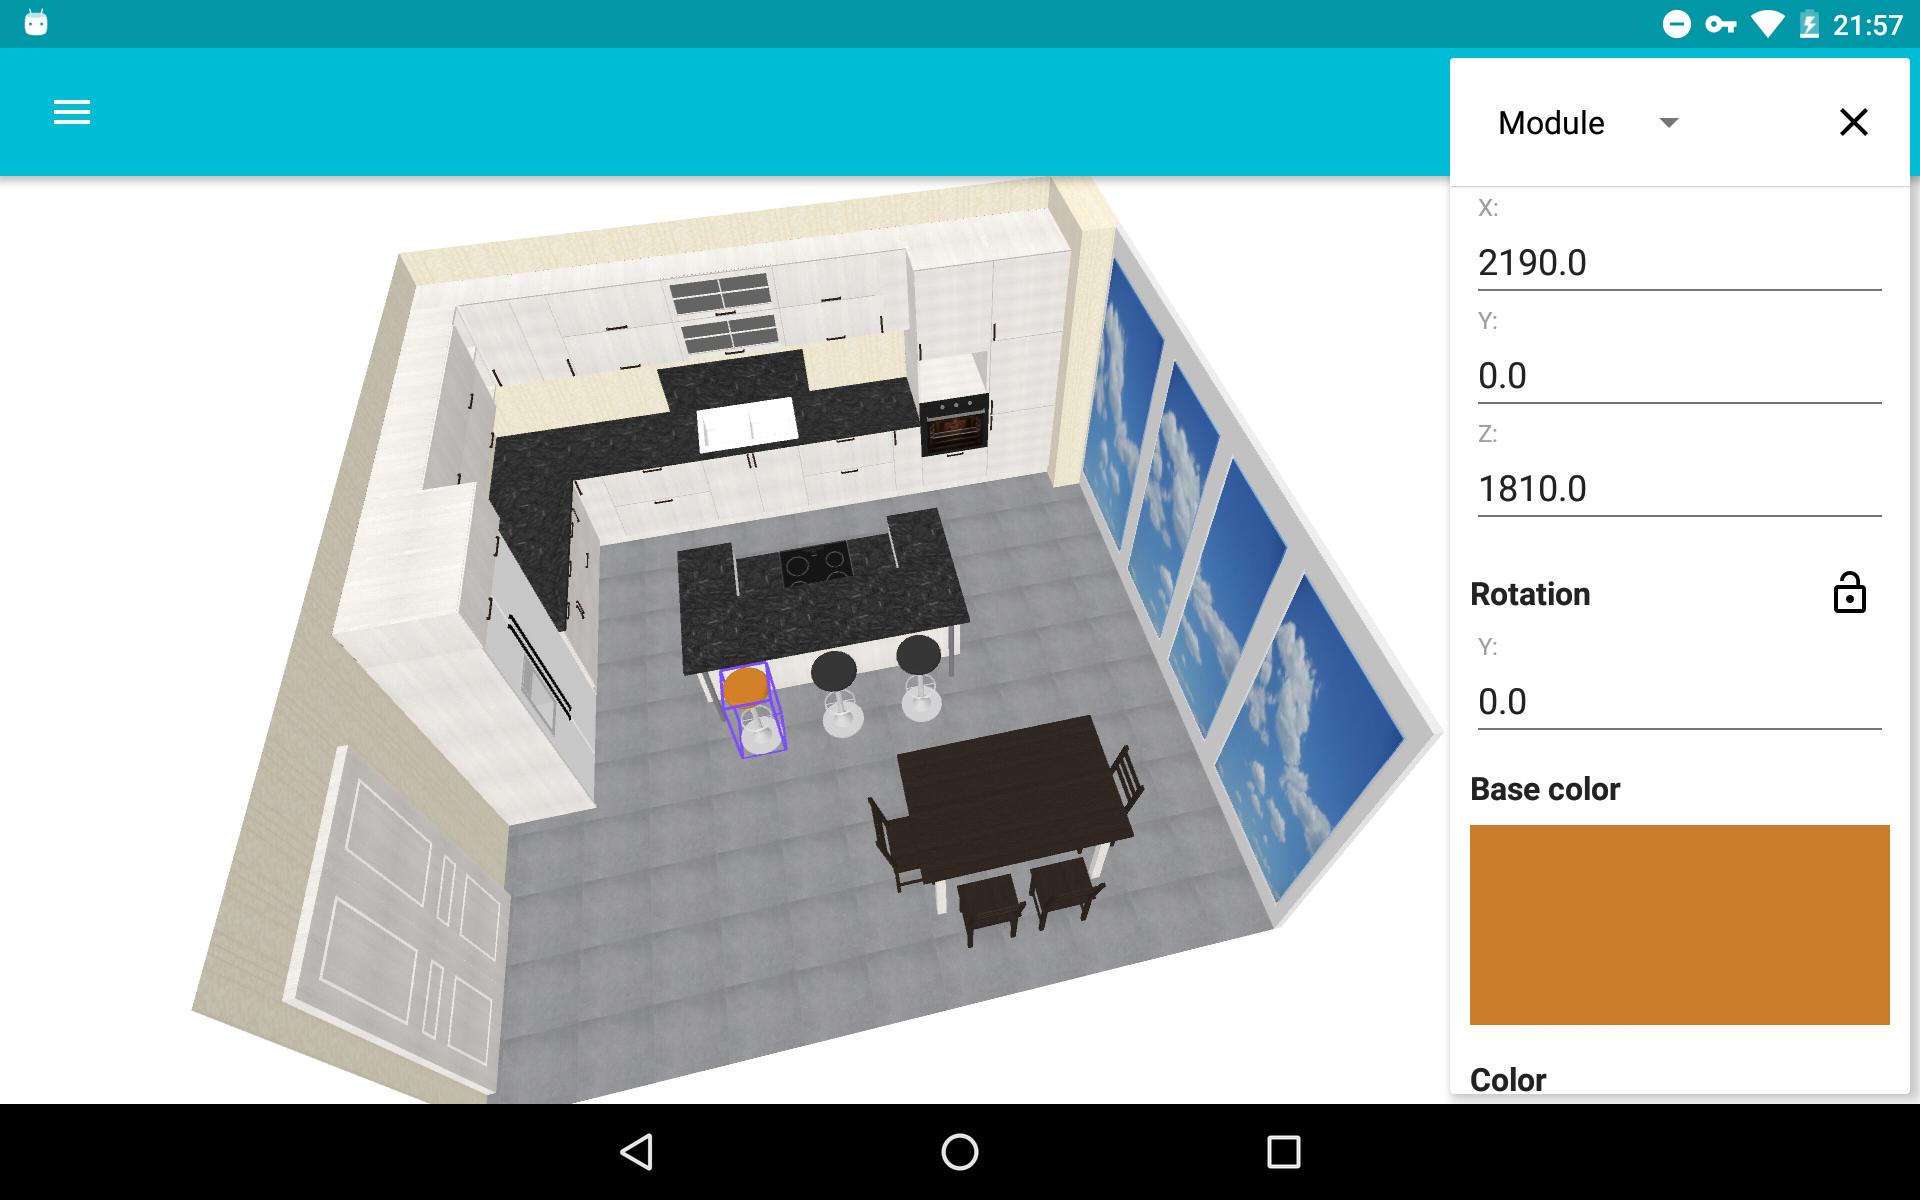Select the base color swatch

click(1678, 922)
